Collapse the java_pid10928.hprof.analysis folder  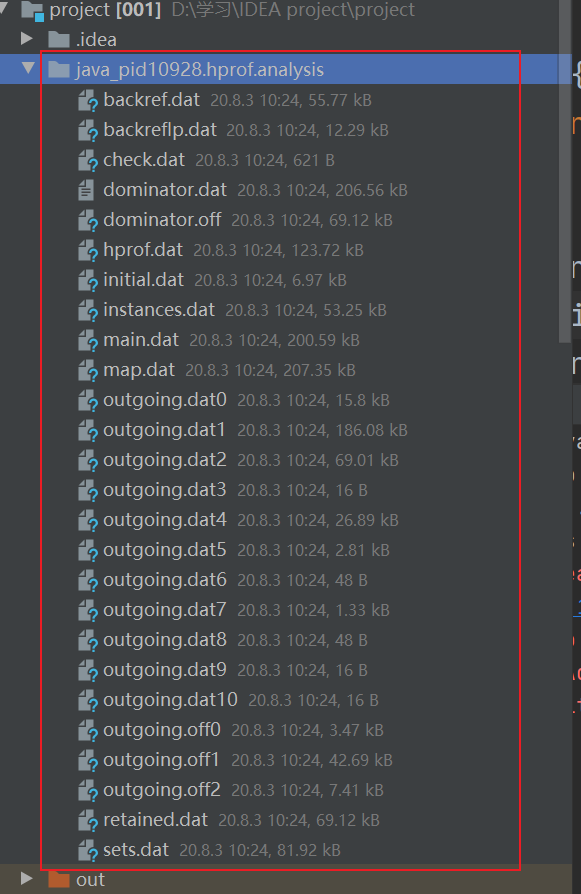[27, 68]
